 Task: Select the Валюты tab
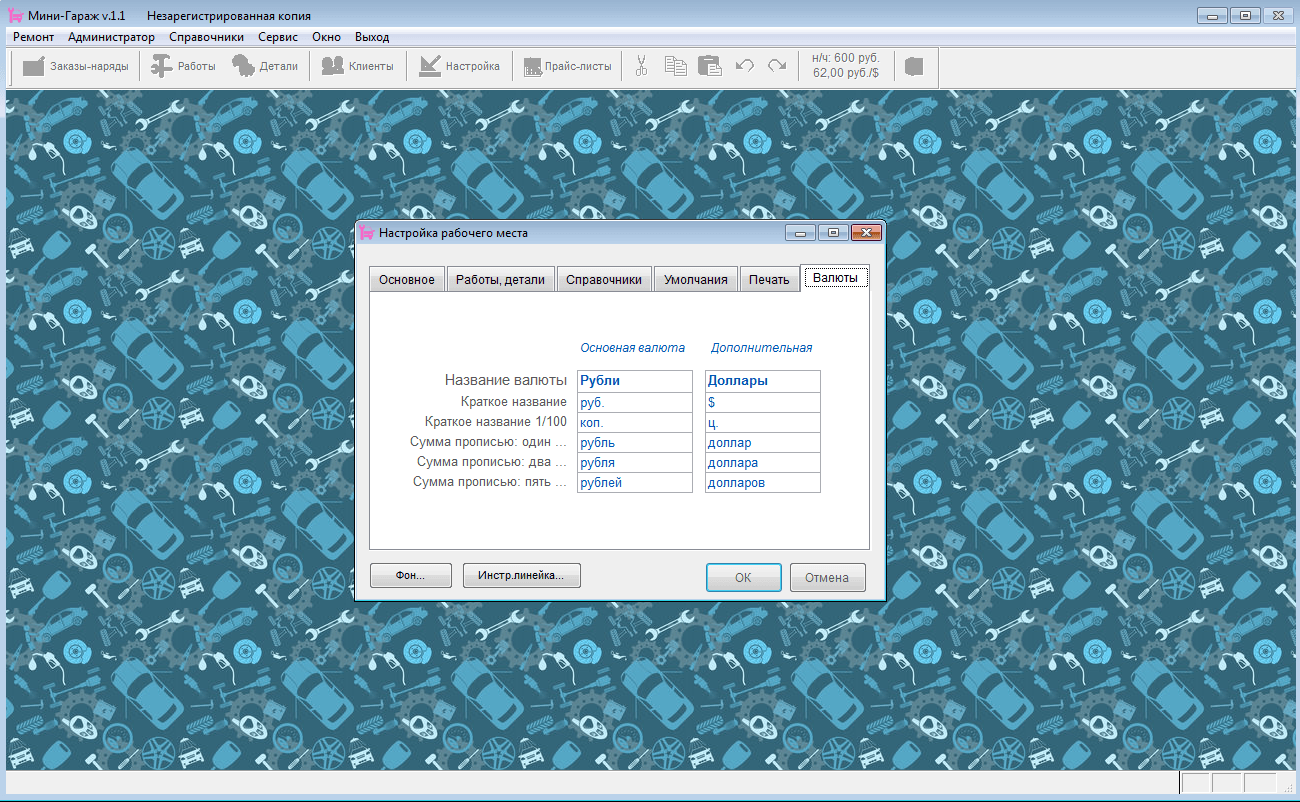tap(835, 277)
